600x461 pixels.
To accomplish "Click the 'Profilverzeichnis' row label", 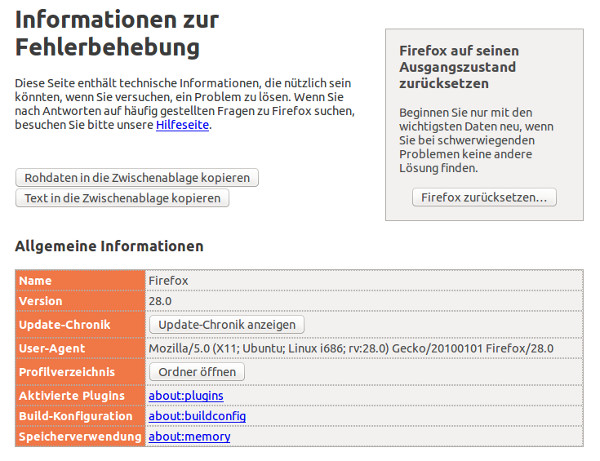I will click(67, 372).
